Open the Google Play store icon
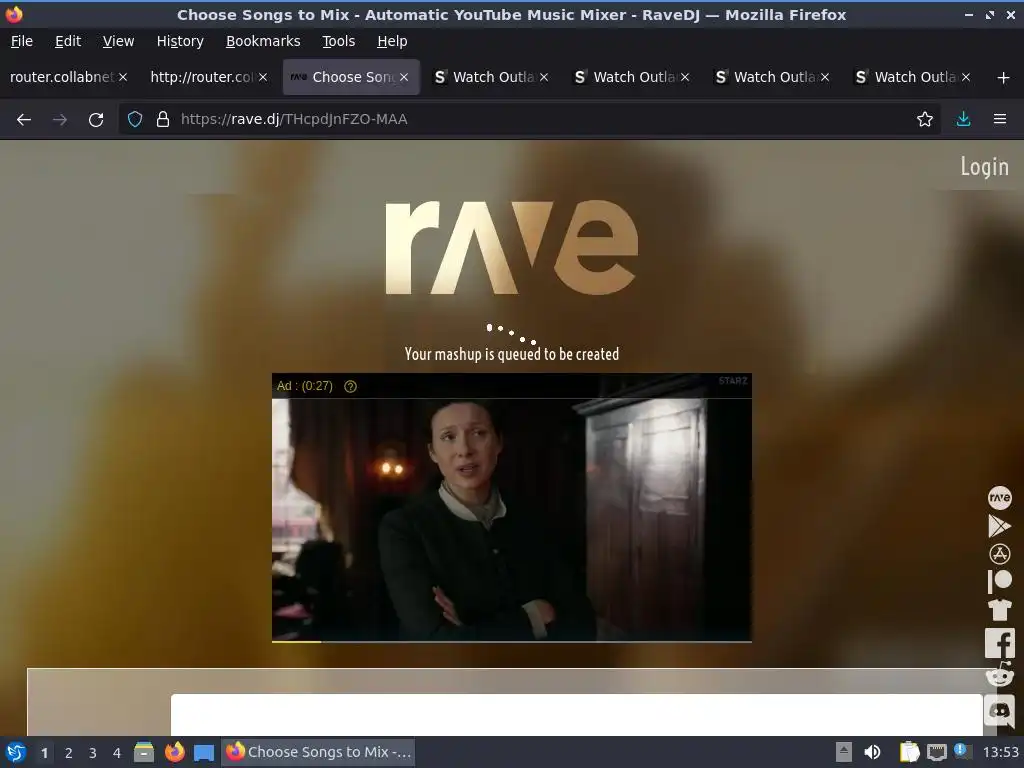 click(x=999, y=526)
